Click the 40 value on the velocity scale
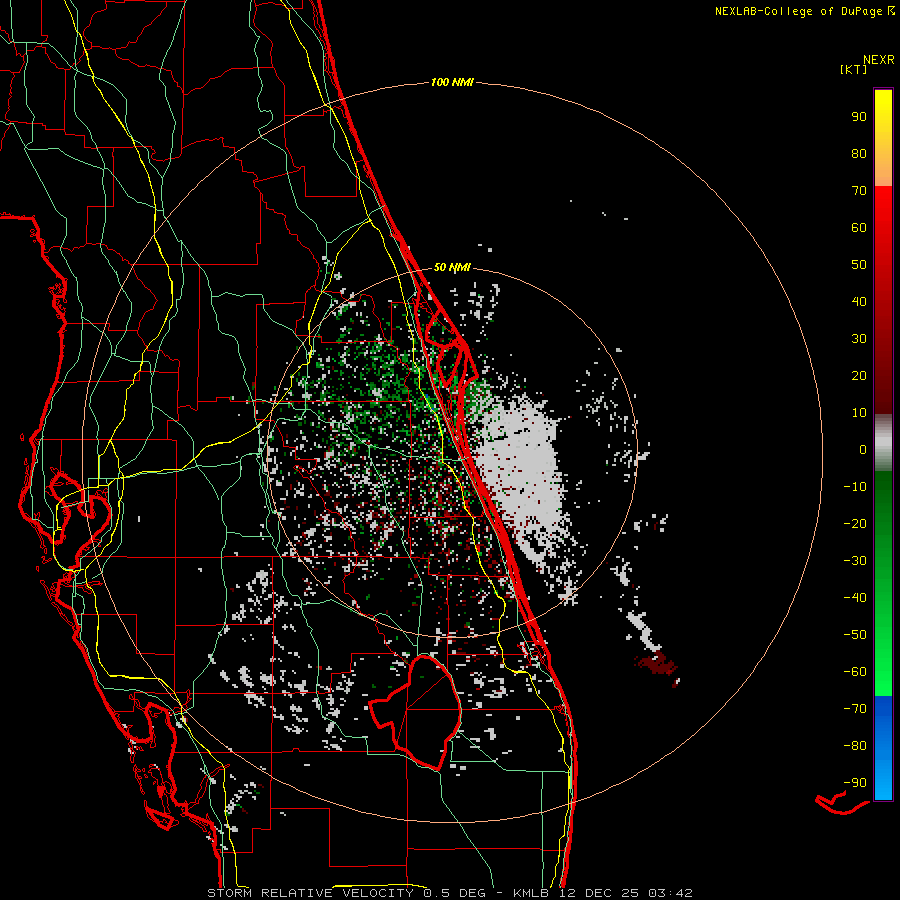900x900 pixels. [x=859, y=302]
